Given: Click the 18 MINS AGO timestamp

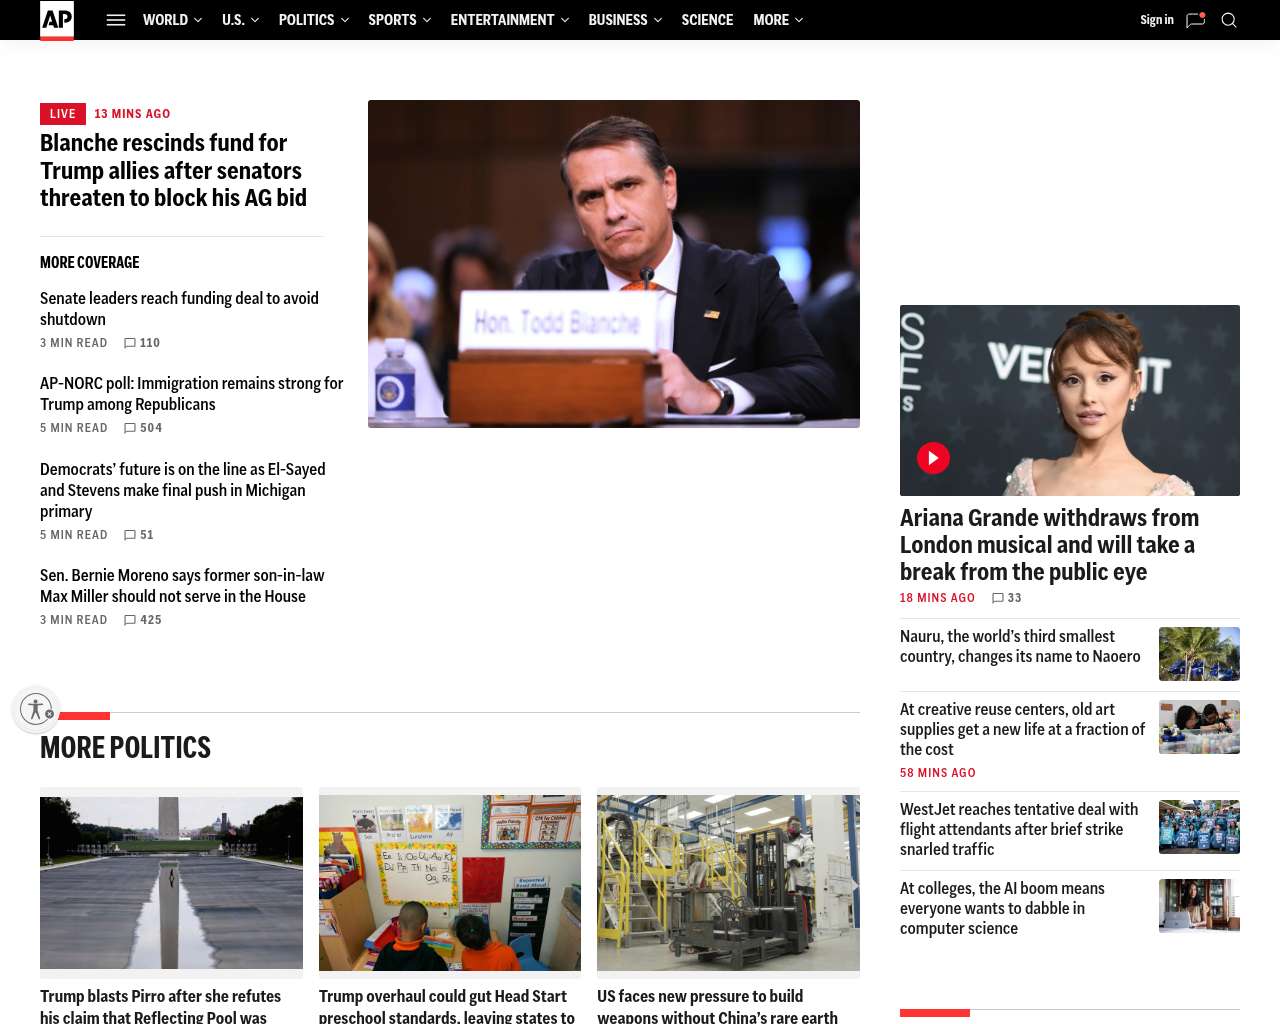Looking at the screenshot, I should coord(937,598).
